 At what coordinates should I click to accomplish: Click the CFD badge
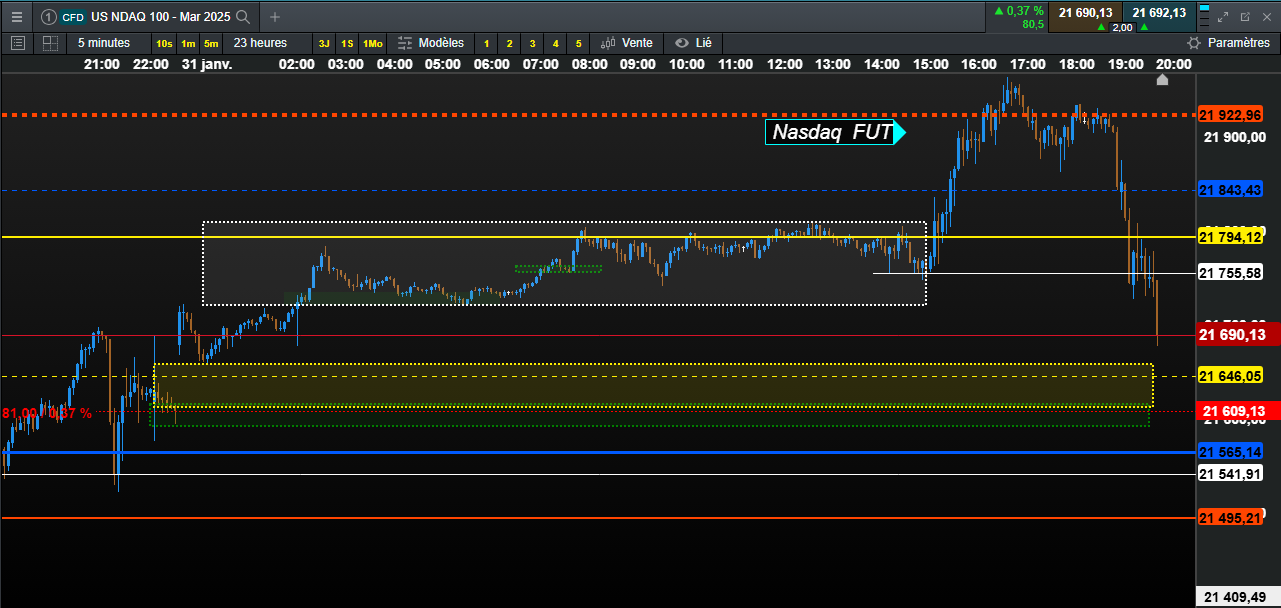tap(73, 17)
